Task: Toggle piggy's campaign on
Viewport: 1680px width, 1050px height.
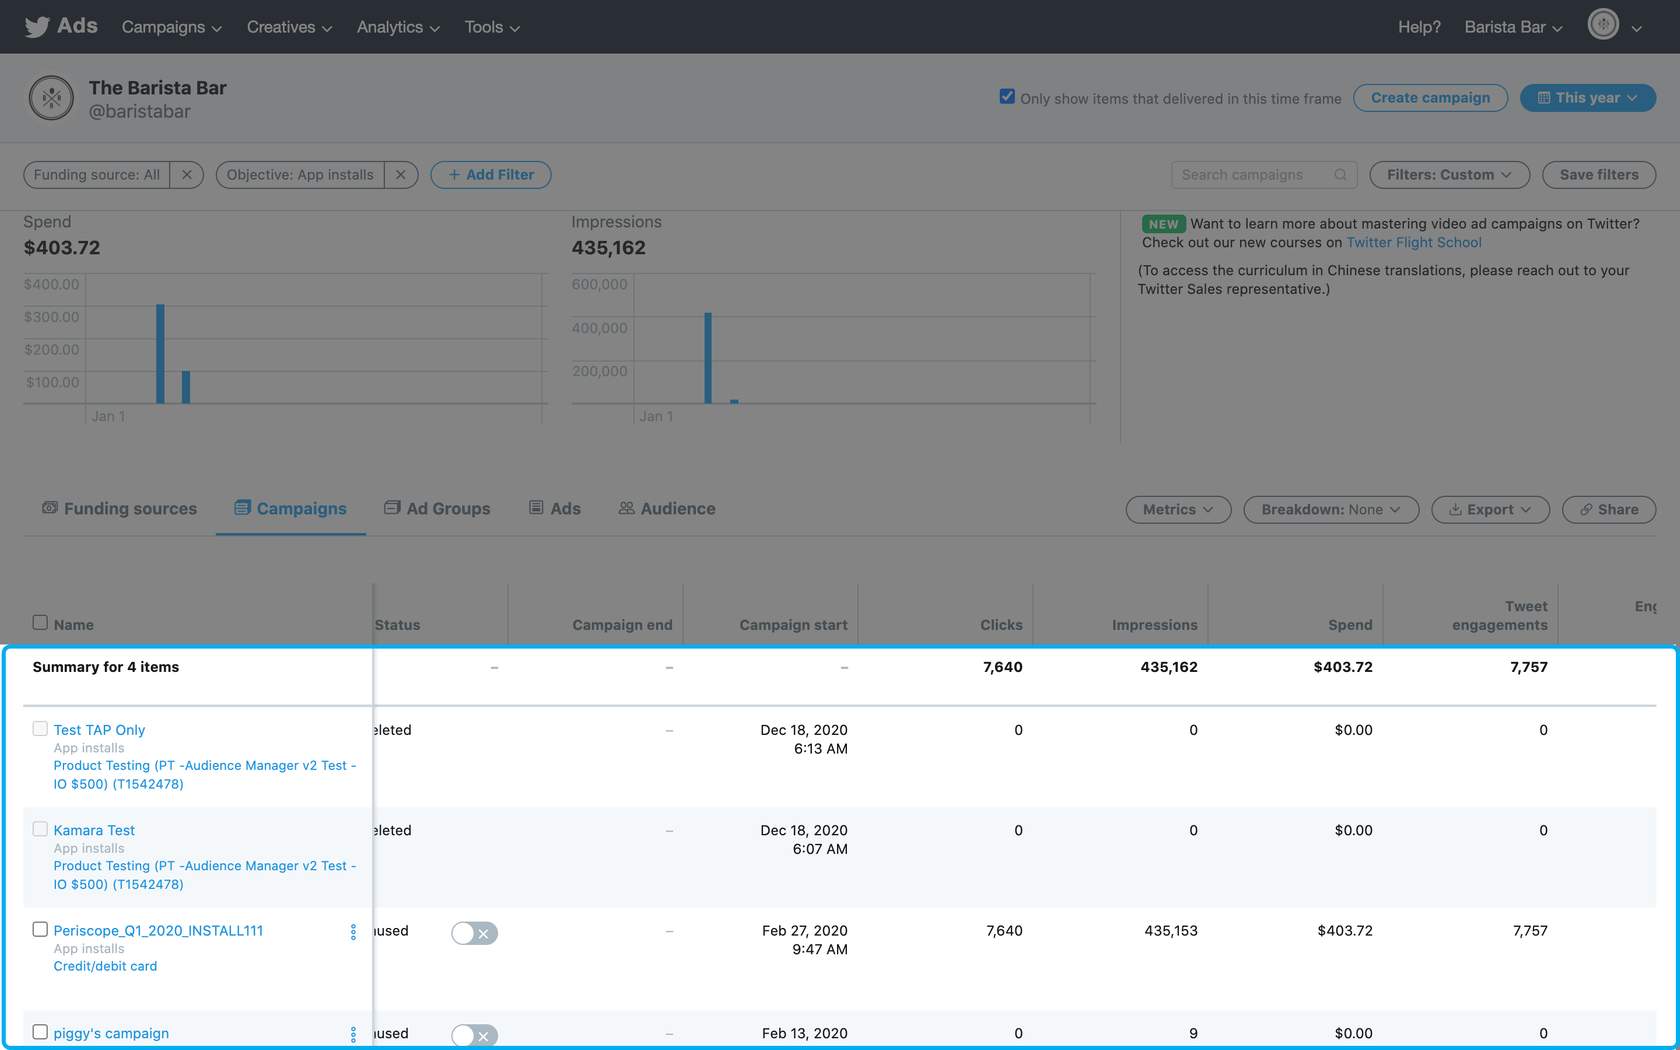Action: pyautogui.click(x=474, y=1036)
